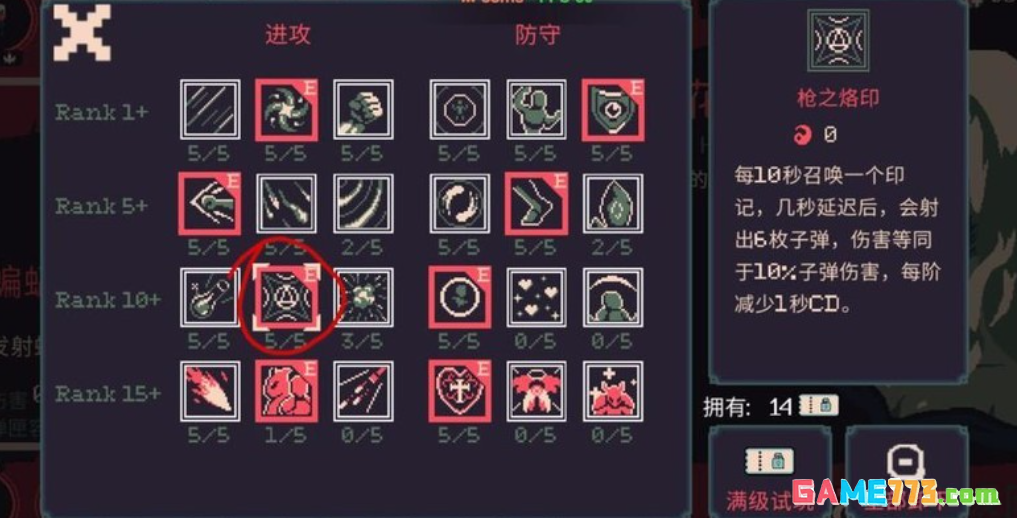Viewport: 1017px width, 518px height.
Task: Select the cross heart shield rune
Action: click(x=460, y=391)
